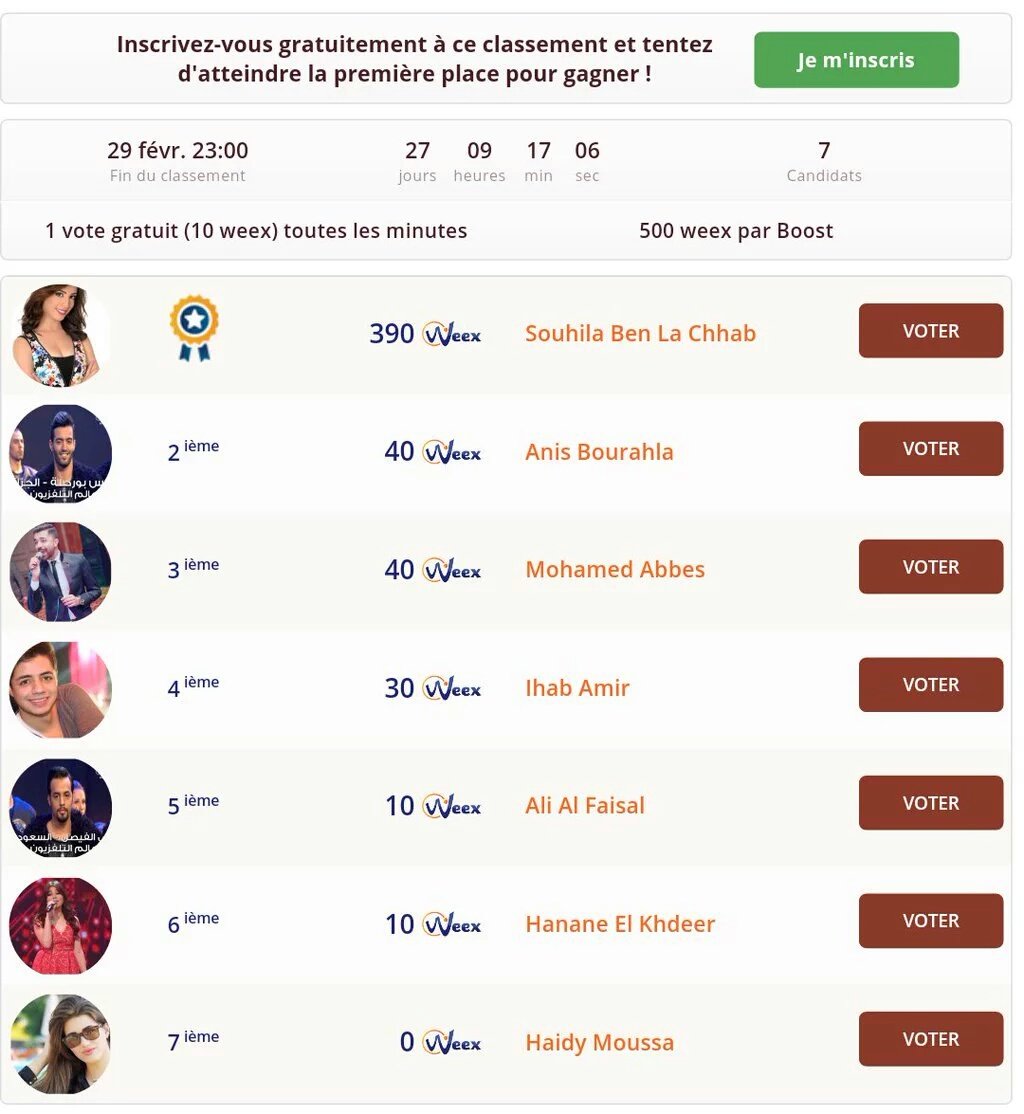This screenshot has width=1024, height=1114.
Task: Click the 500 weex par Boost text
Action: (x=735, y=231)
